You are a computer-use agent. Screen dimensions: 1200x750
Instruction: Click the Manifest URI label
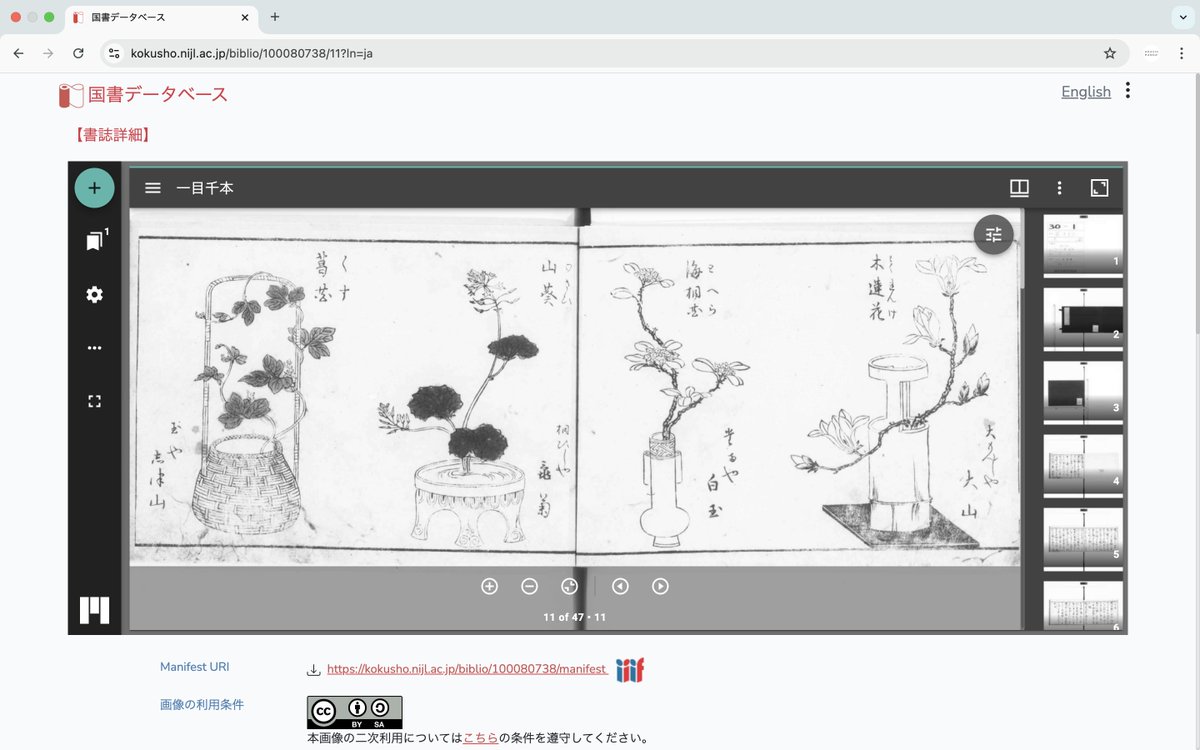click(x=195, y=667)
